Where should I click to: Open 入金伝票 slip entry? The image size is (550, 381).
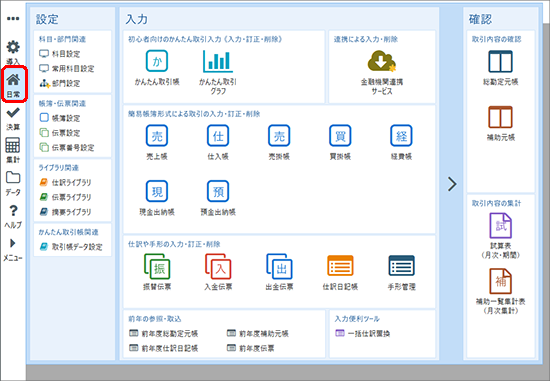coord(218,267)
